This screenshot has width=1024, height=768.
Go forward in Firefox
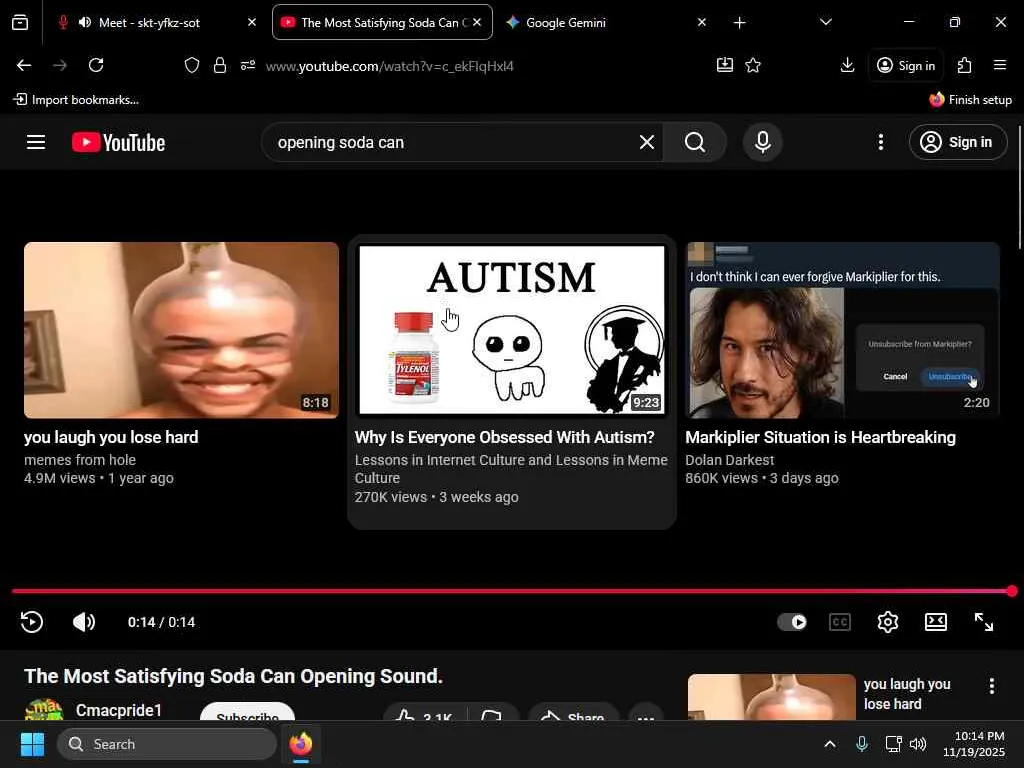(x=60, y=65)
